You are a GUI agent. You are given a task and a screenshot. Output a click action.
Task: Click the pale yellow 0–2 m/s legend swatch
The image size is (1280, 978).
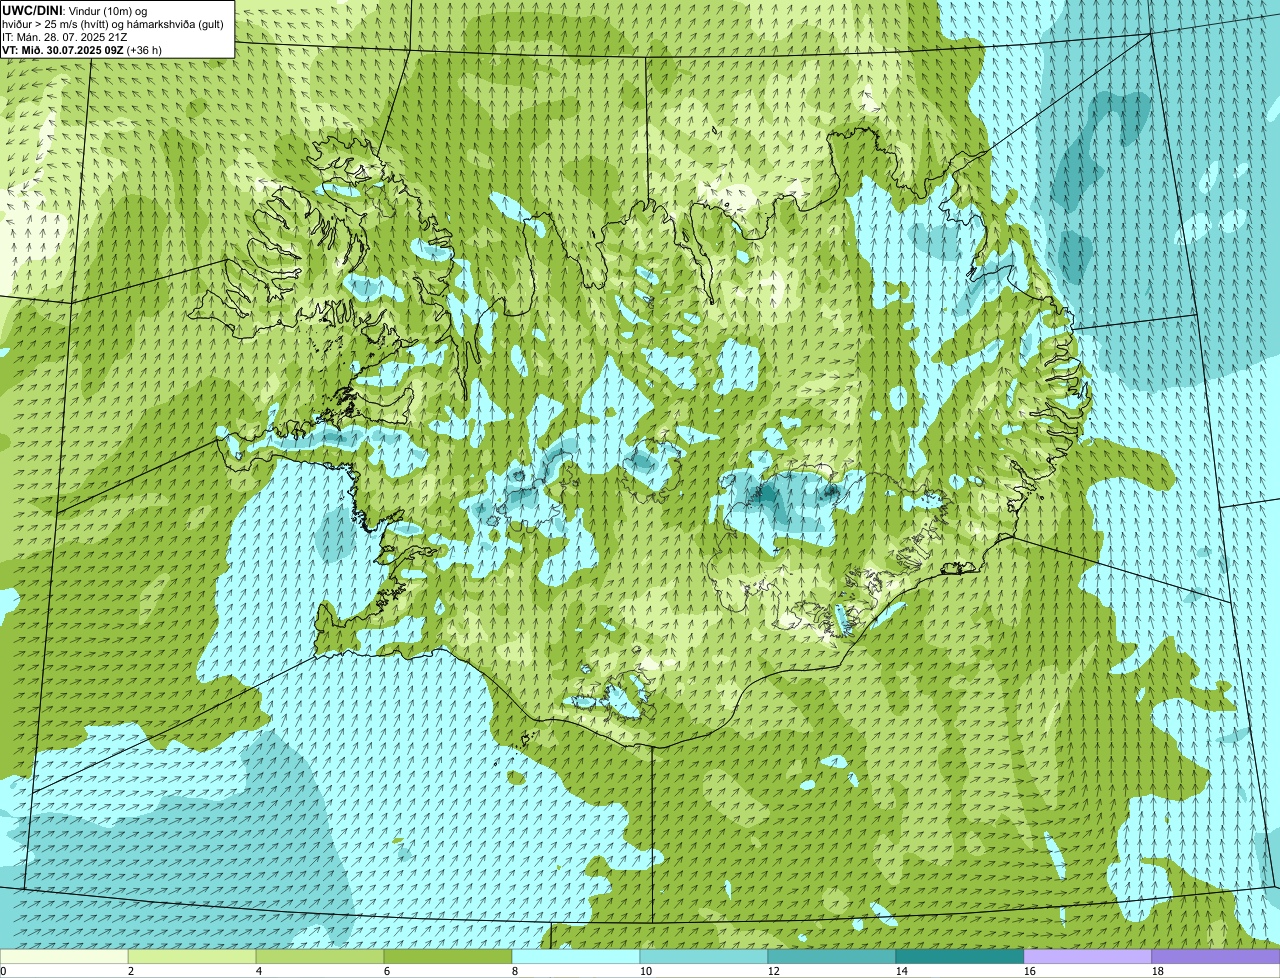tap(64, 957)
